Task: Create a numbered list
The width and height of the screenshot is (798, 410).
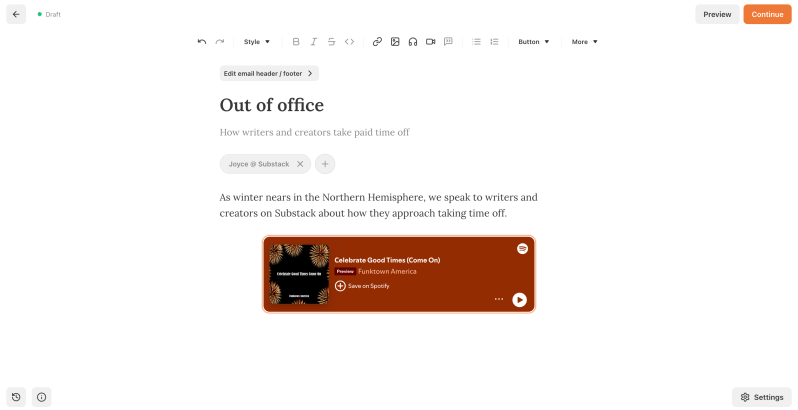Action: [x=494, y=42]
